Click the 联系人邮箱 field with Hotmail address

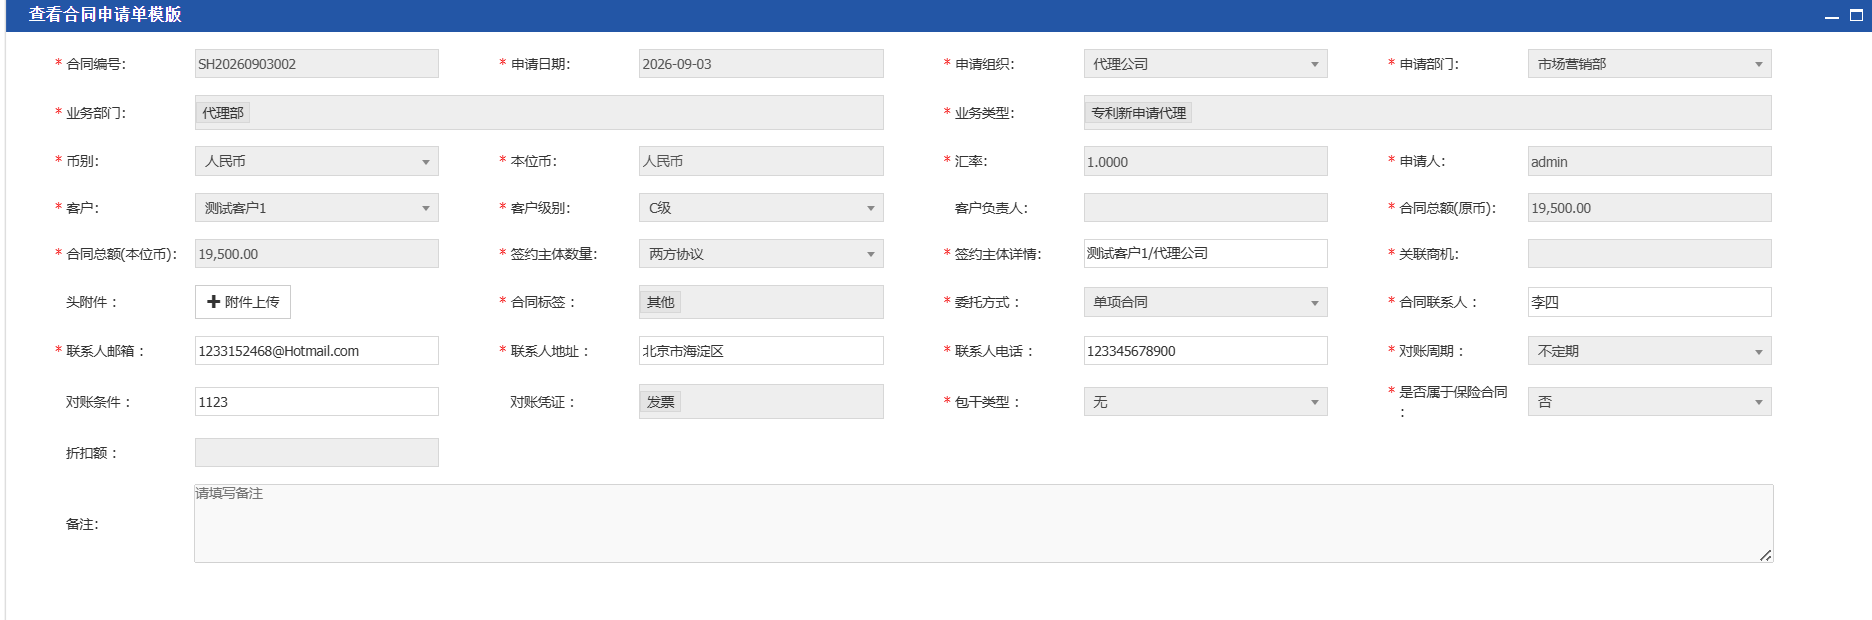316,351
